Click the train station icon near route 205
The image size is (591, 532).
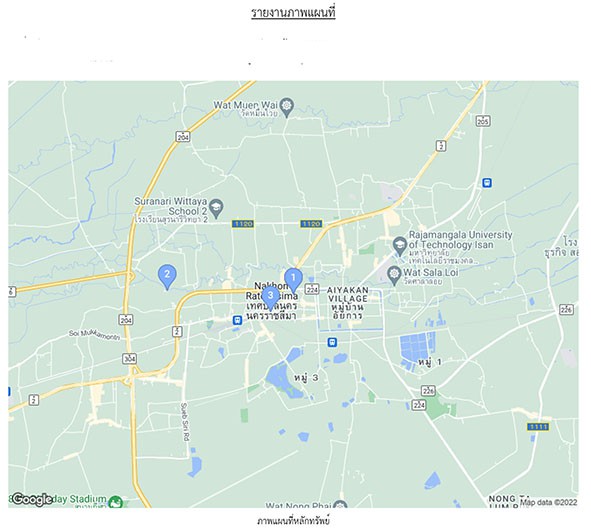tap(487, 183)
